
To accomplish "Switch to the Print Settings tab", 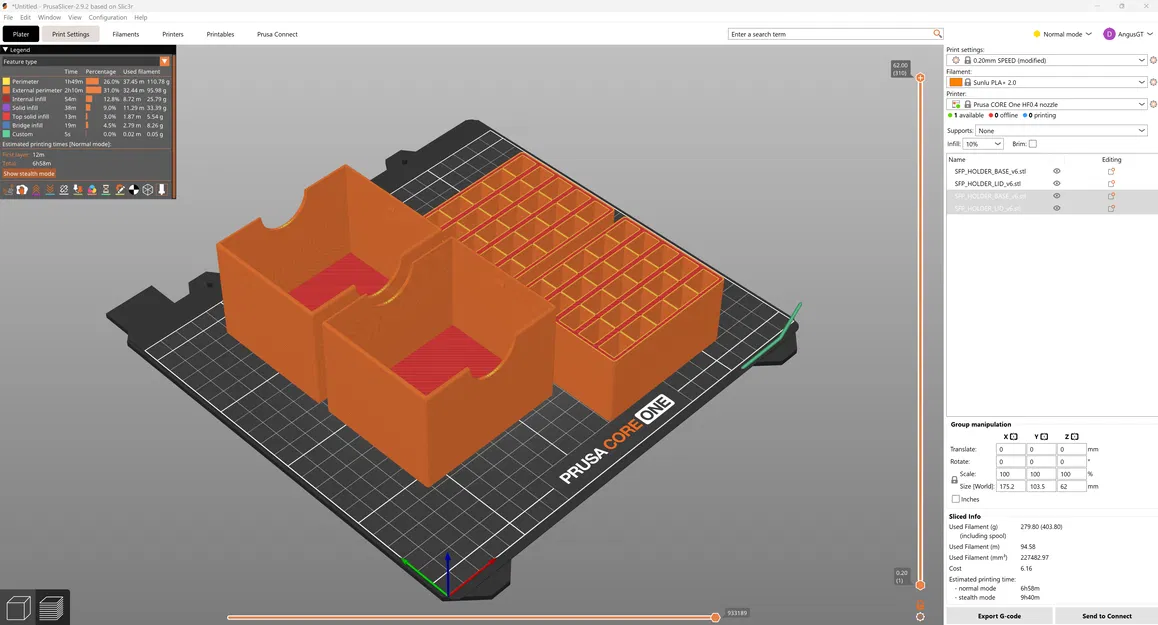I will (x=71, y=34).
